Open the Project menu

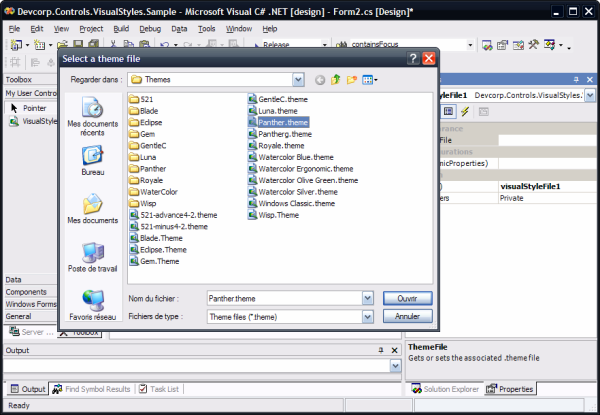tap(91, 29)
